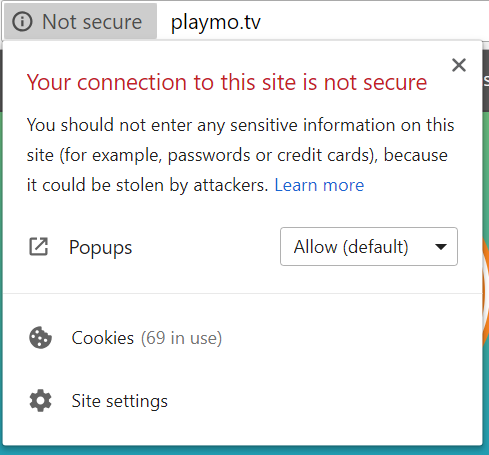Click the Popups permission label
Screen dimensions: 489x455
[x=100, y=247]
